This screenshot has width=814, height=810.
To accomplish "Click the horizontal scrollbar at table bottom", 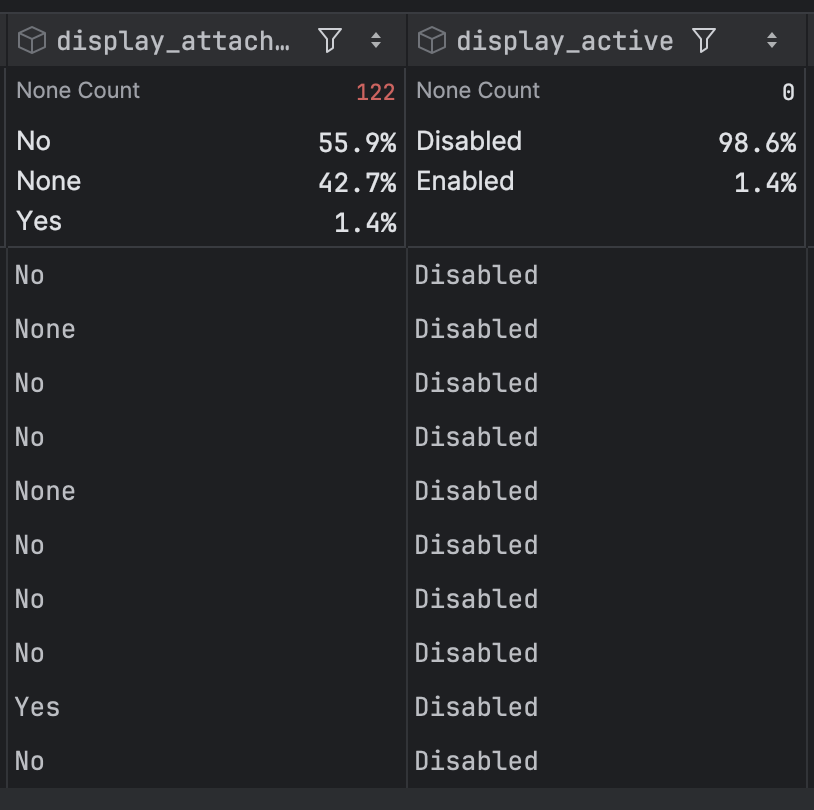I will (407, 799).
